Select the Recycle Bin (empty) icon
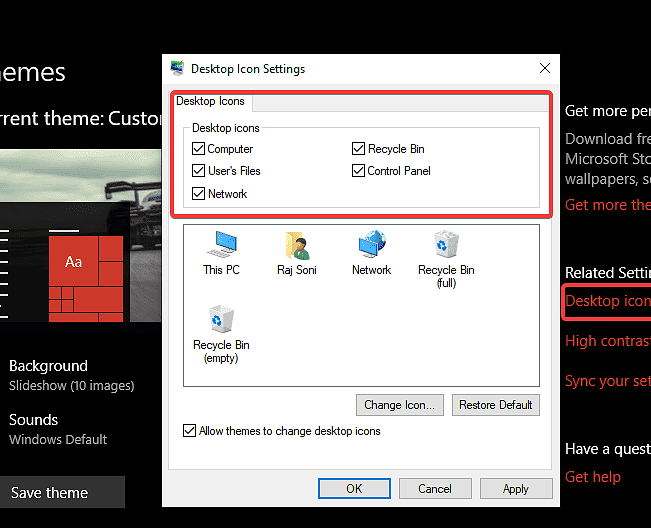The height and width of the screenshot is (528, 651). point(221,335)
